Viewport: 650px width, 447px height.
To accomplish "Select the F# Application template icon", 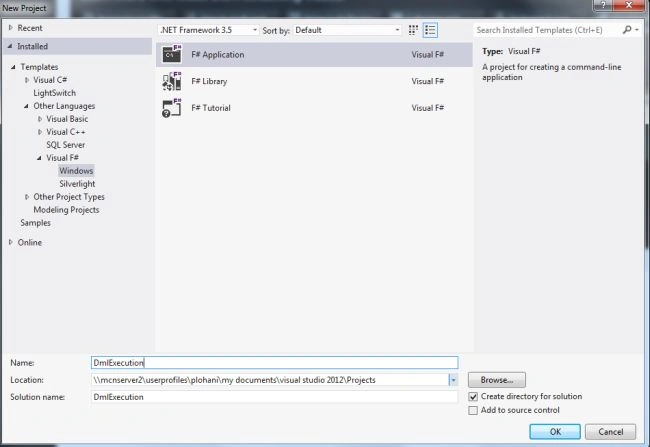I will point(172,54).
